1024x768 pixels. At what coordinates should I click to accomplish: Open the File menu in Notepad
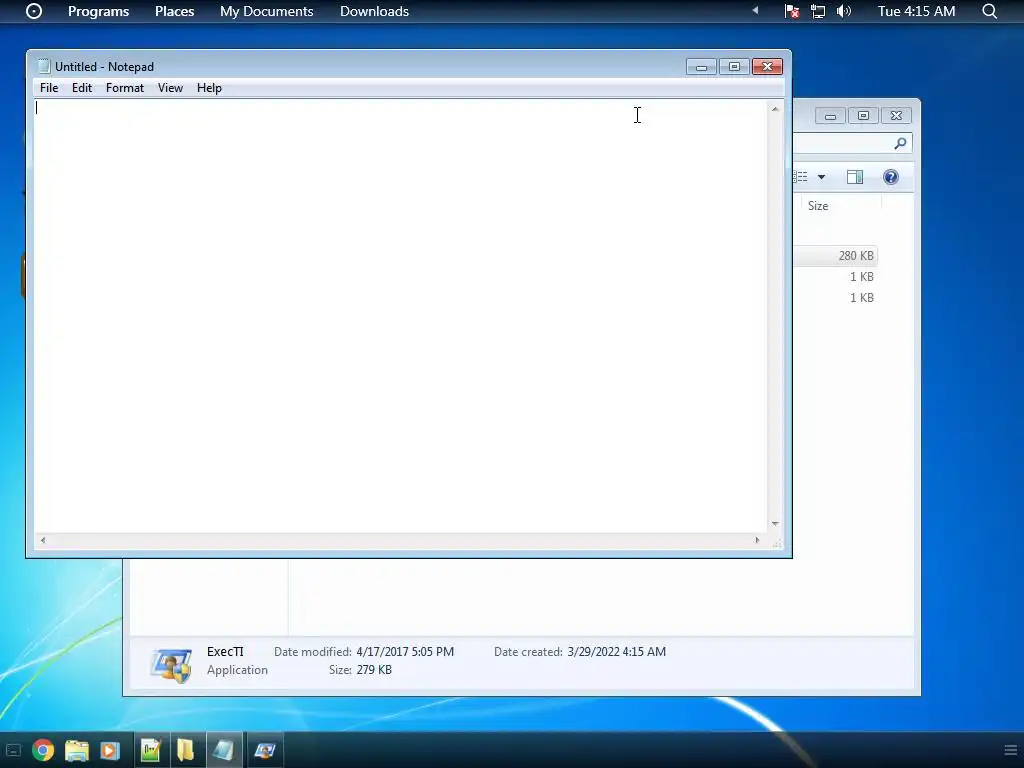tap(49, 88)
